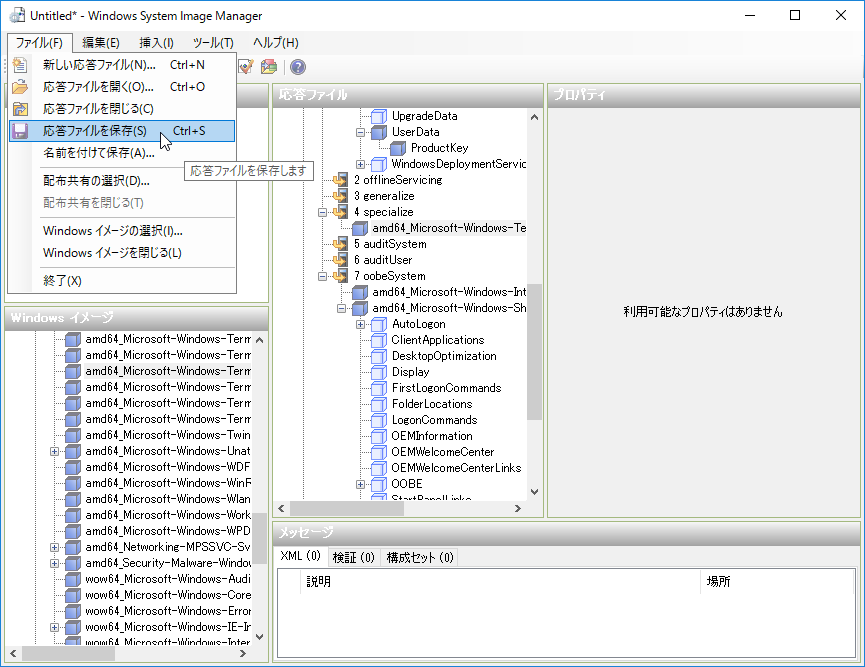Expand the WindowsDeploymentServices node

[x=360, y=164]
